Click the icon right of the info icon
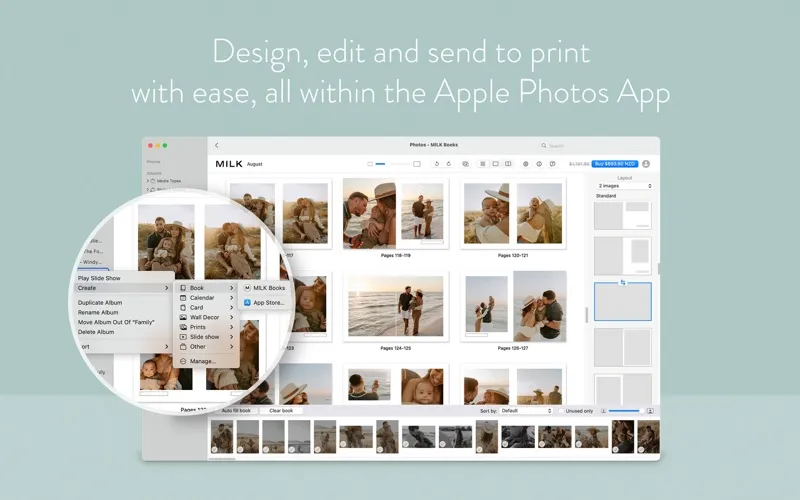The image size is (800, 500). tap(552, 164)
